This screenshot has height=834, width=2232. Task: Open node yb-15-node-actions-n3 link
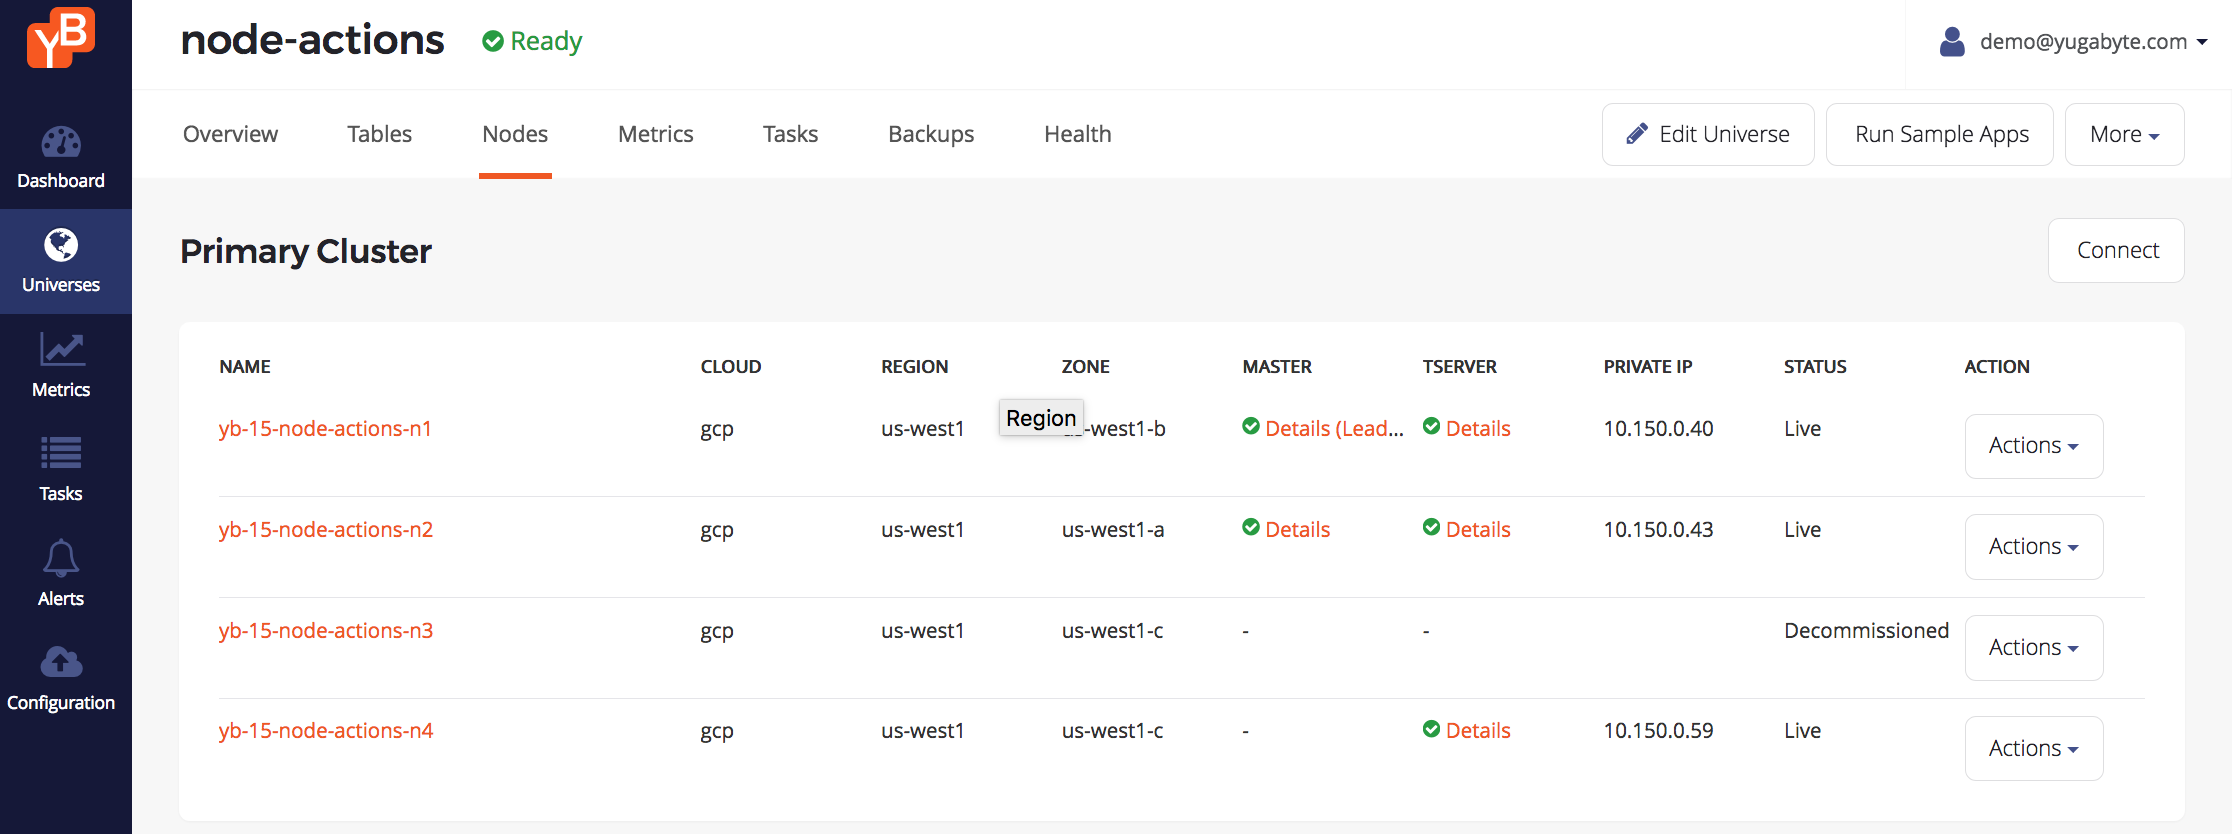tap(326, 630)
